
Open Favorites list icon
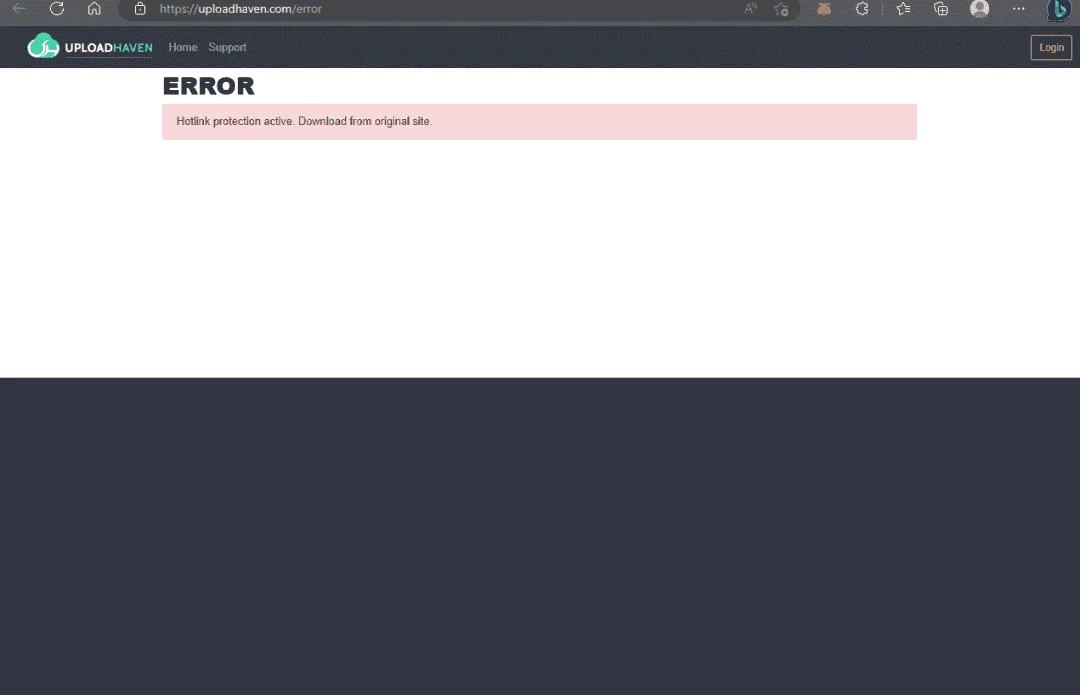tap(903, 9)
